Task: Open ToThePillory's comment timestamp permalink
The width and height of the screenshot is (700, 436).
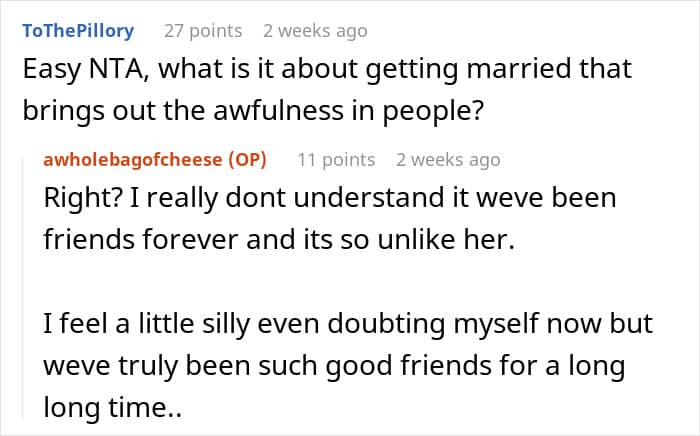Action: (315, 31)
